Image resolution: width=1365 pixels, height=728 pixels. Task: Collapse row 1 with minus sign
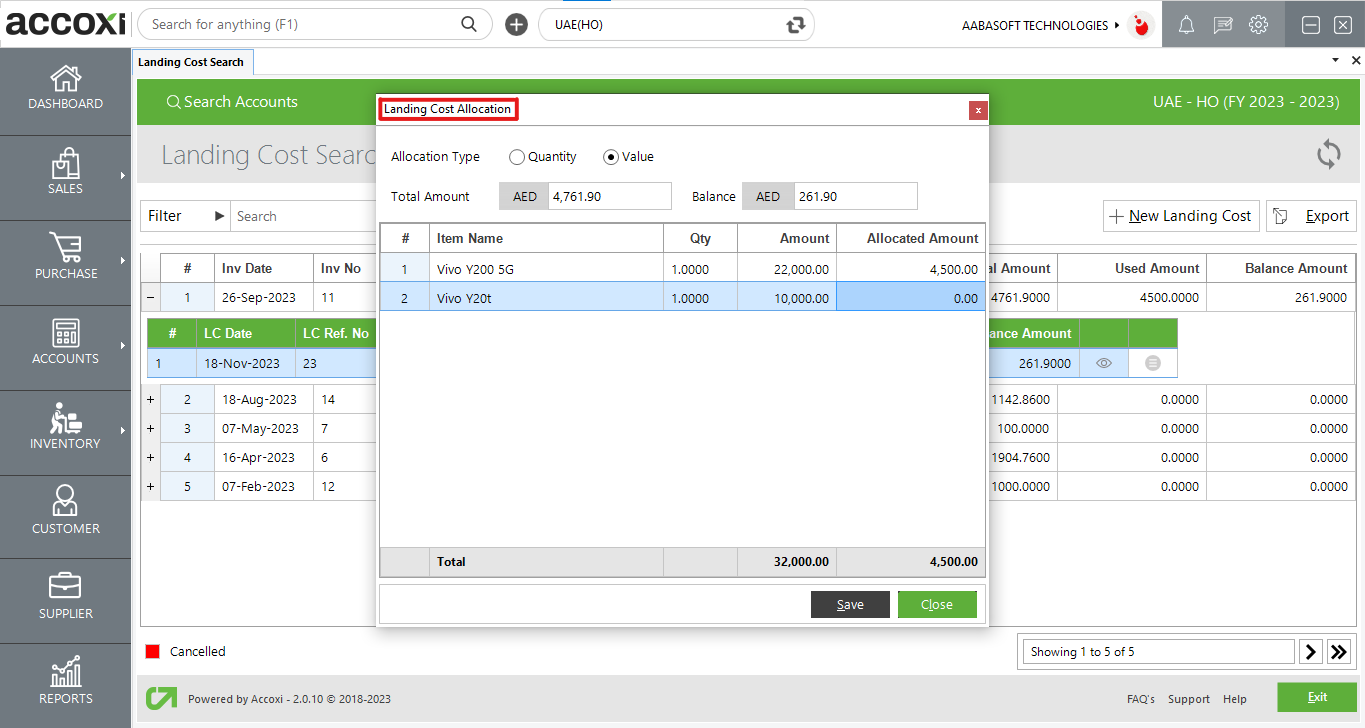[150, 297]
